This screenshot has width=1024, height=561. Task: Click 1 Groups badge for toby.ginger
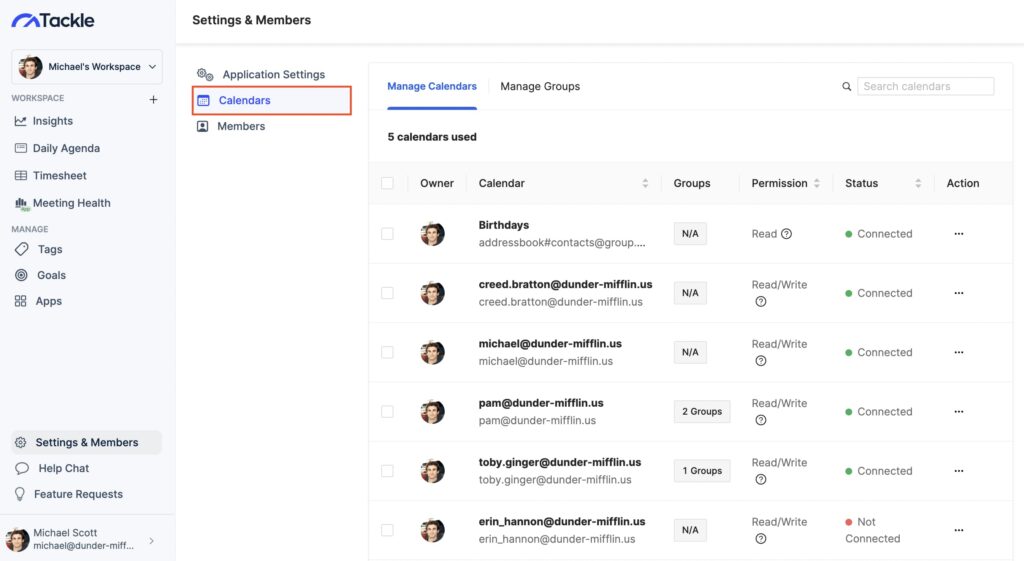702,471
